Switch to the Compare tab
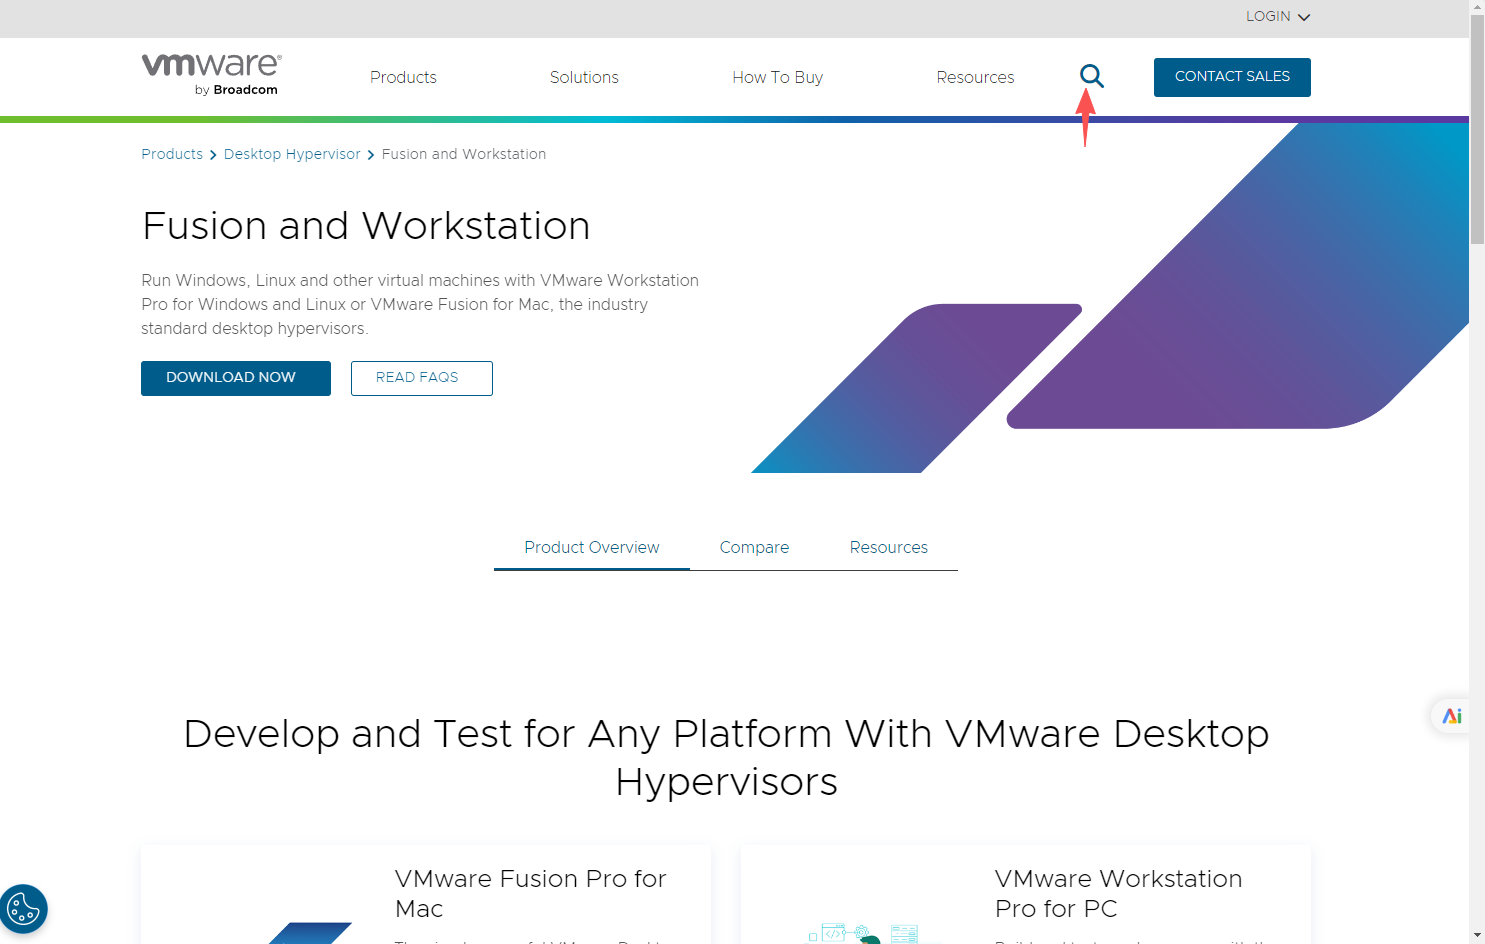The image size is (1485, 944). (x=754, y=547)
